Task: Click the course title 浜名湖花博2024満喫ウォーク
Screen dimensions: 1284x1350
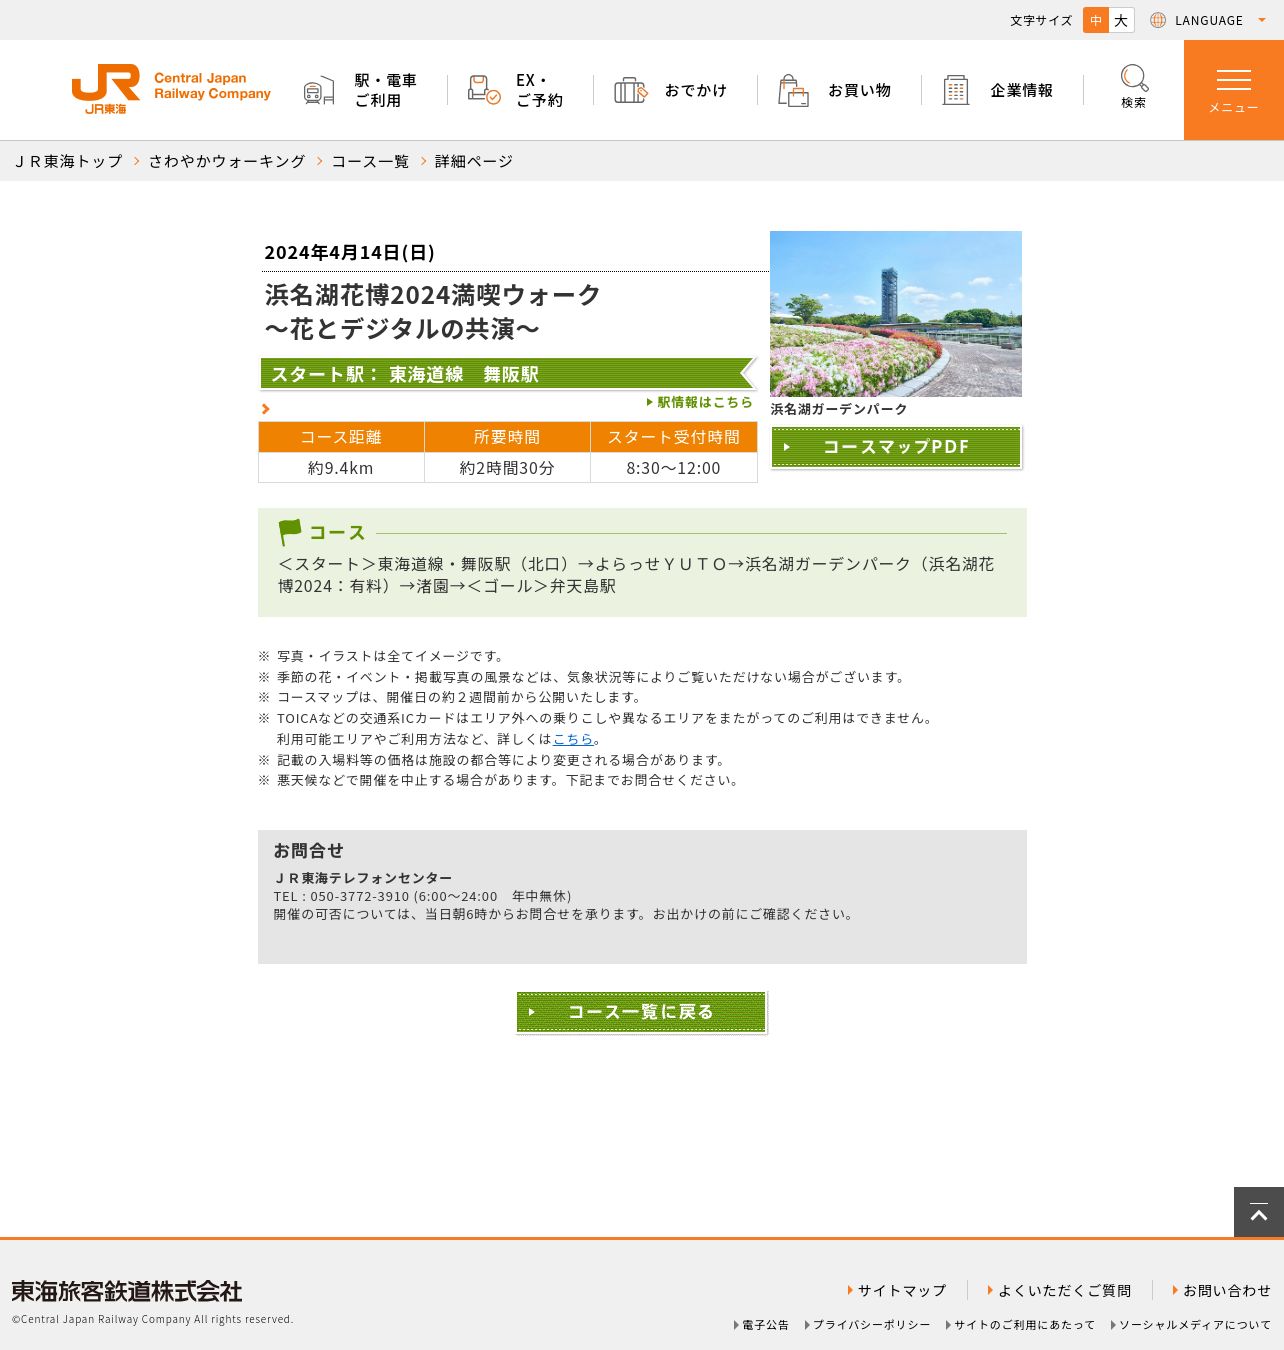Action: [432, 295]
